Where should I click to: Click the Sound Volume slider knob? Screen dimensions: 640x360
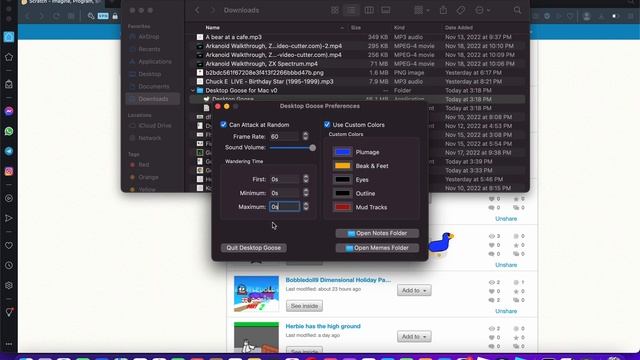click(313, 148)
